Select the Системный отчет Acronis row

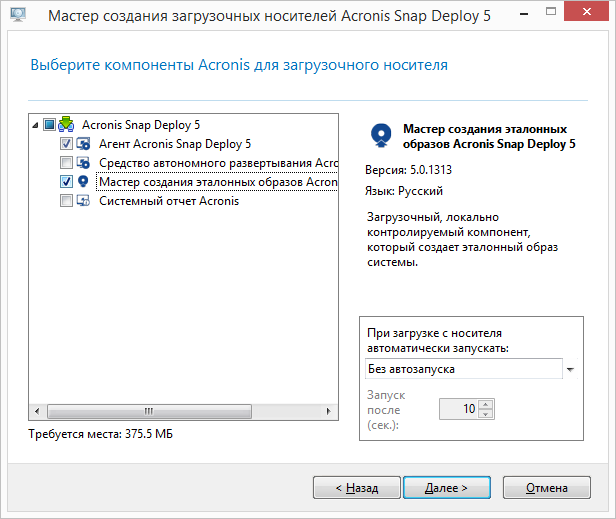169,201
